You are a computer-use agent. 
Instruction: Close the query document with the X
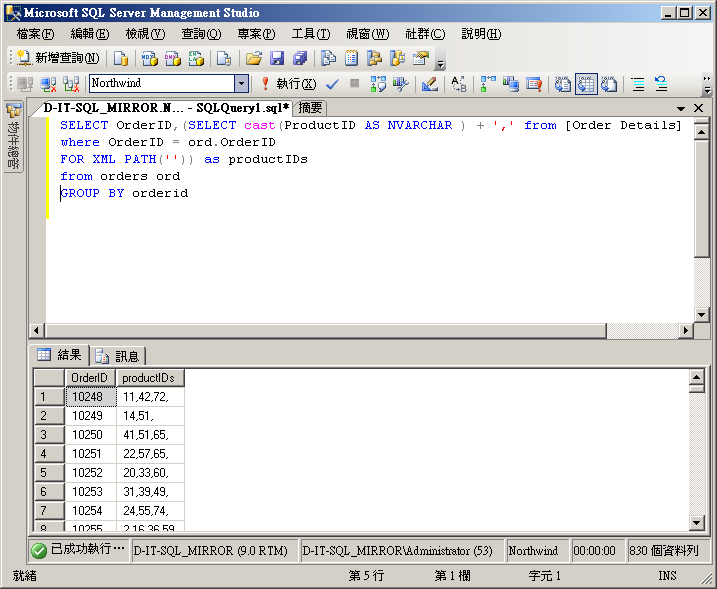click(698, 108)
